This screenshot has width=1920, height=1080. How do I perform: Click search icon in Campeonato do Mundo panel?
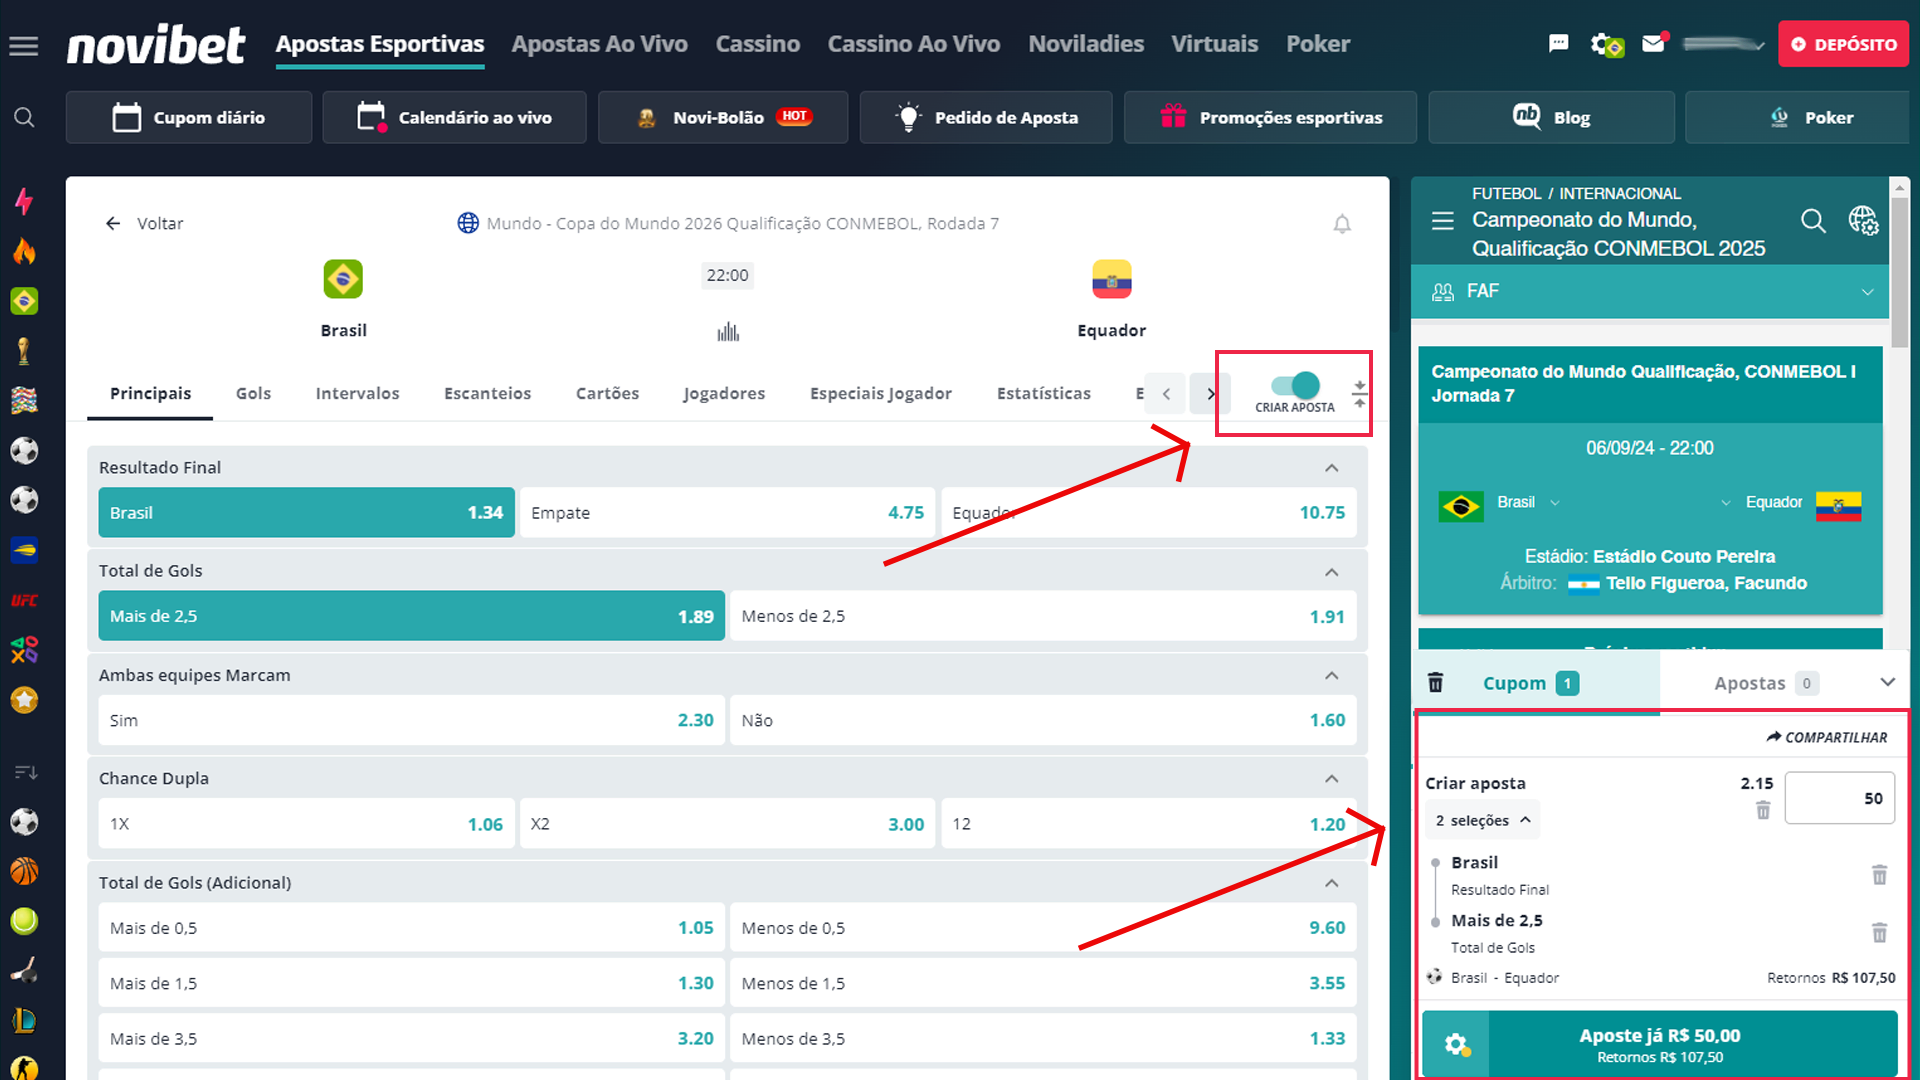[x=1813, y=220]
